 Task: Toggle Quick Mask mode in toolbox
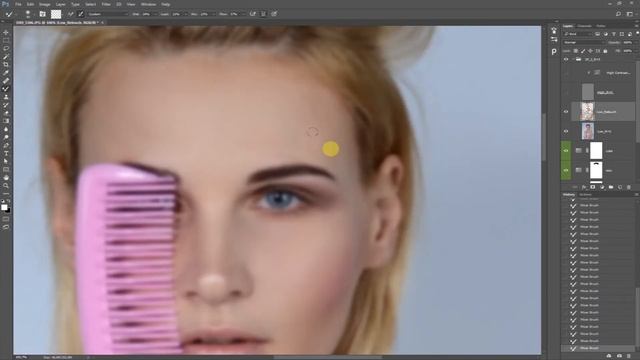[x=6, y=219]
